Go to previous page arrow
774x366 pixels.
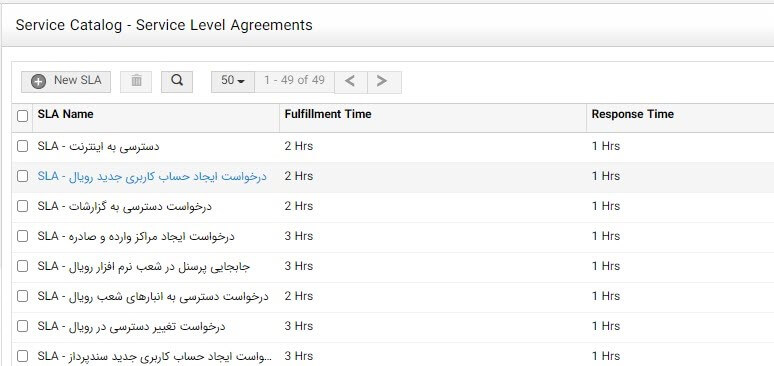[350, 82]
